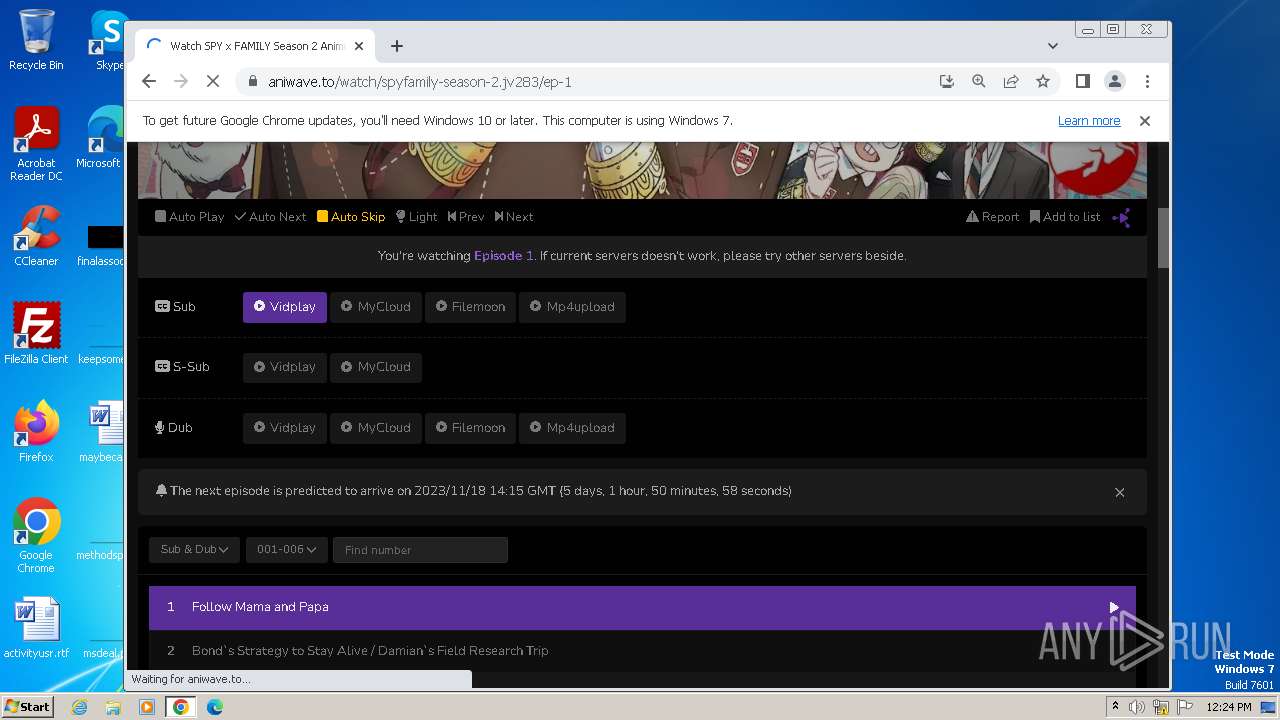
Task: Open Windows Media Player from the taskbar
Action: pyautogui.click(x=147, y=707)
